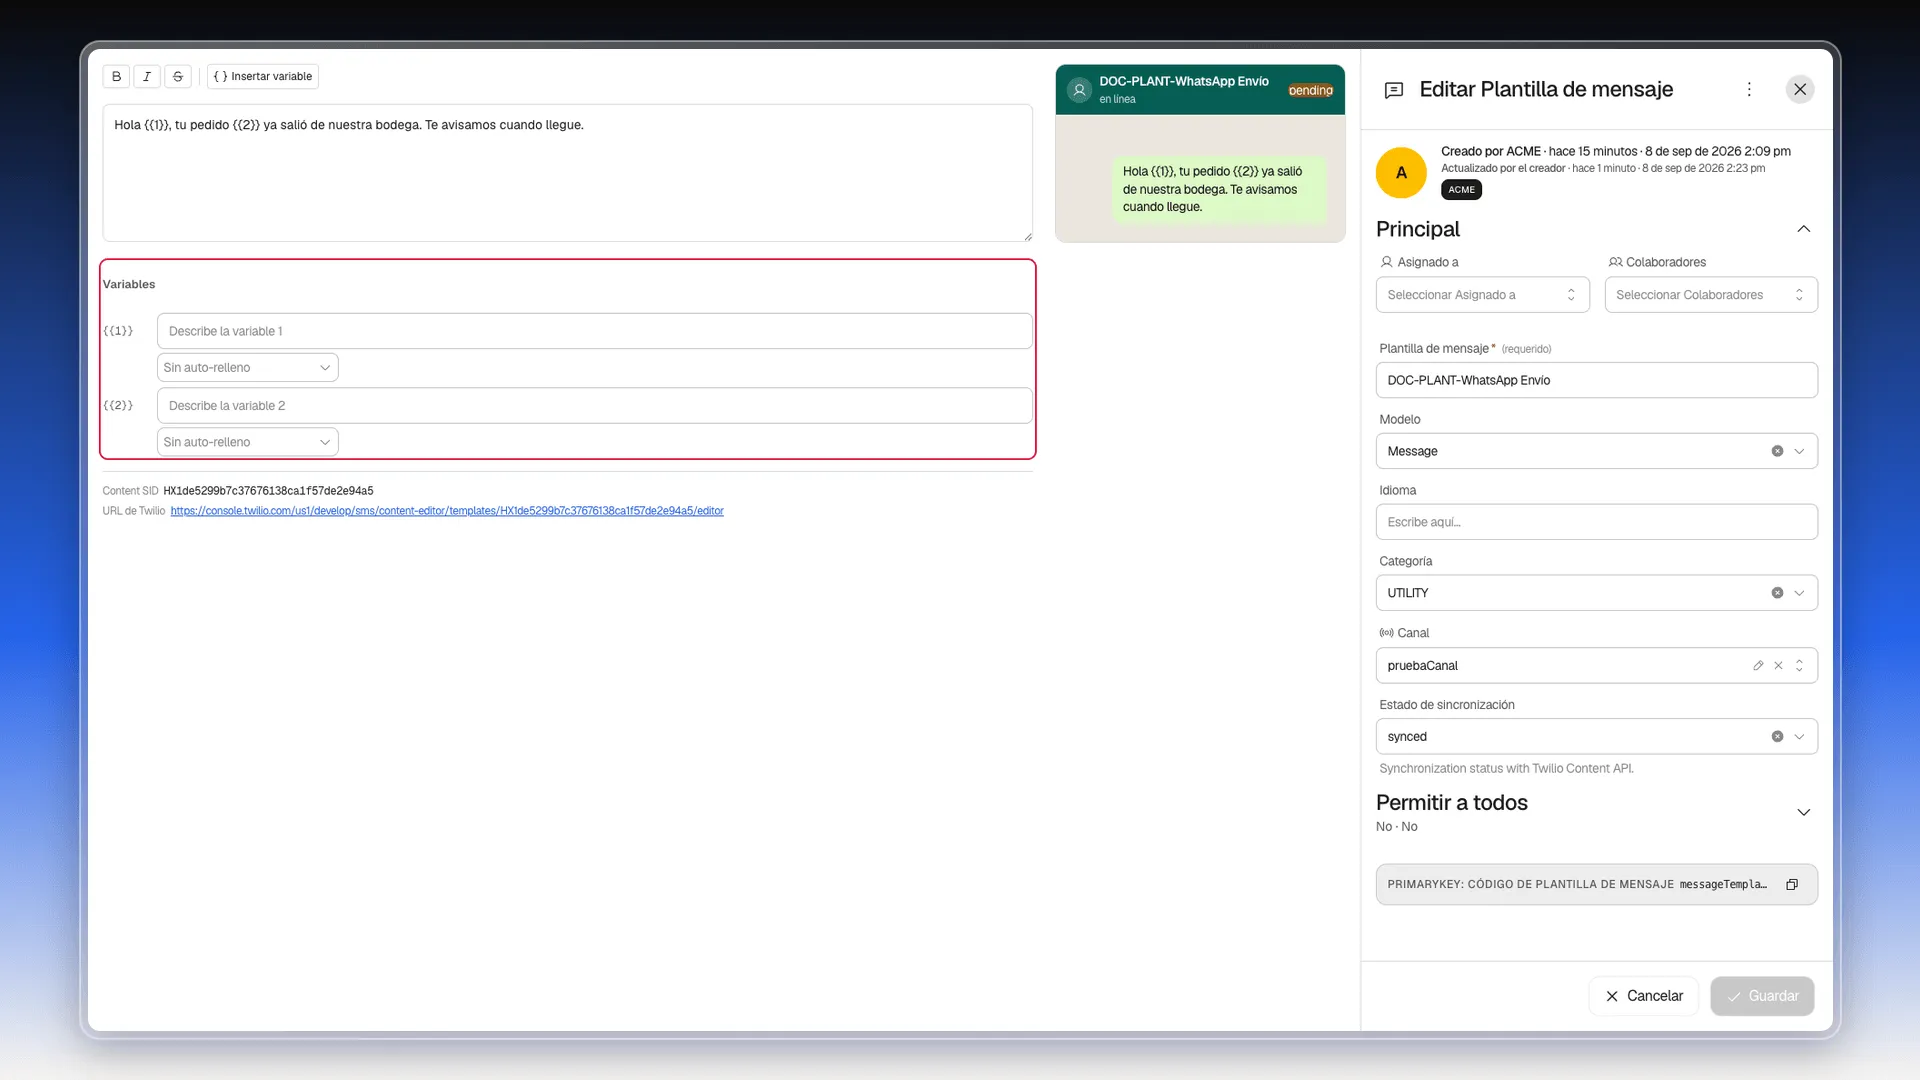
Task: Click the Idioma text input
Action: 1596,522
